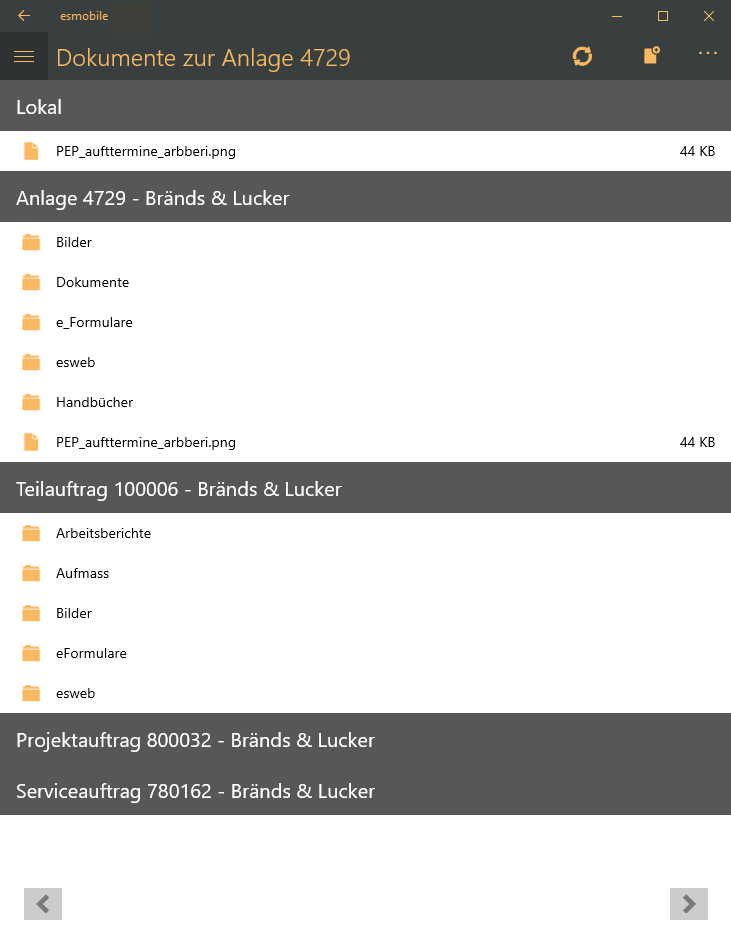This screenshot has width=731, height=931.
Task: Click the Handbücher folder icon
Action: click(31, 402)
